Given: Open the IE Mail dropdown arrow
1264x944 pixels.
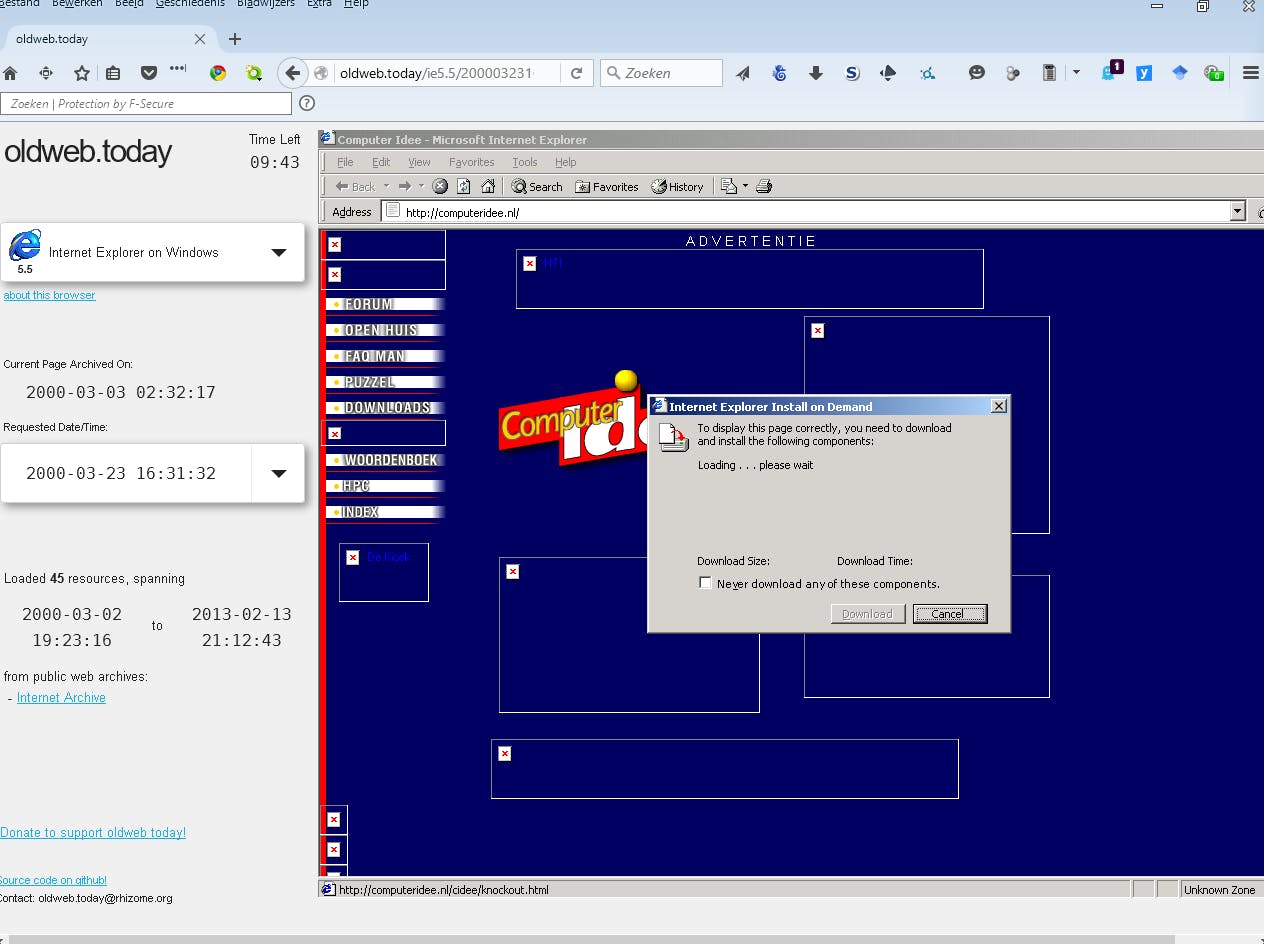Looking at the screenshot, I should (745, 186).
